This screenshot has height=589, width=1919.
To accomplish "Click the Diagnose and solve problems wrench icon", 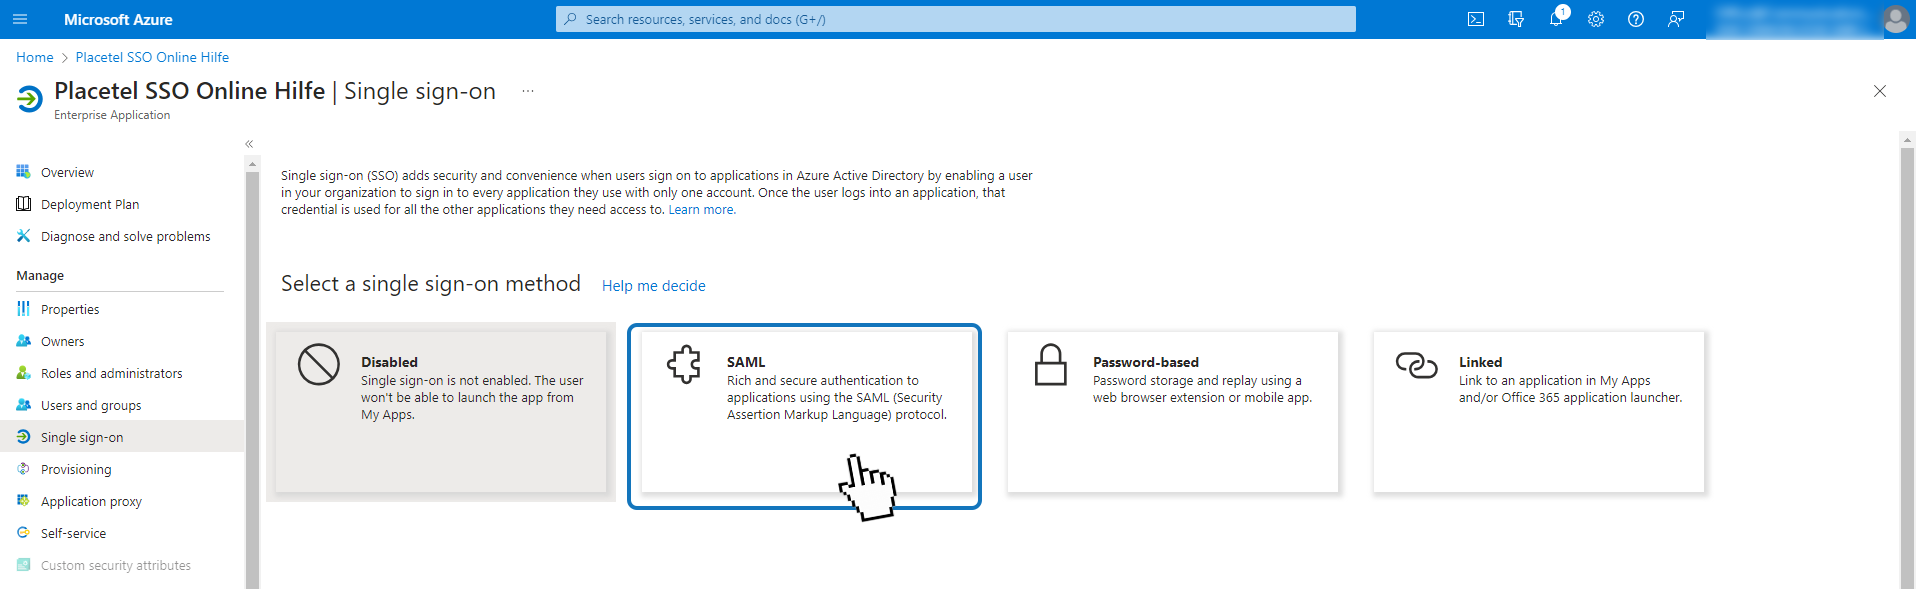I will [x=23, y=236].
